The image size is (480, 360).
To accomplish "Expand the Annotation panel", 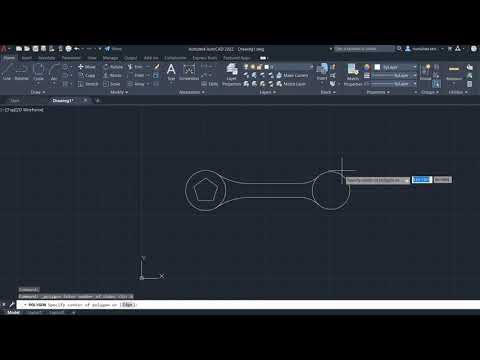I will coord(192,92).
